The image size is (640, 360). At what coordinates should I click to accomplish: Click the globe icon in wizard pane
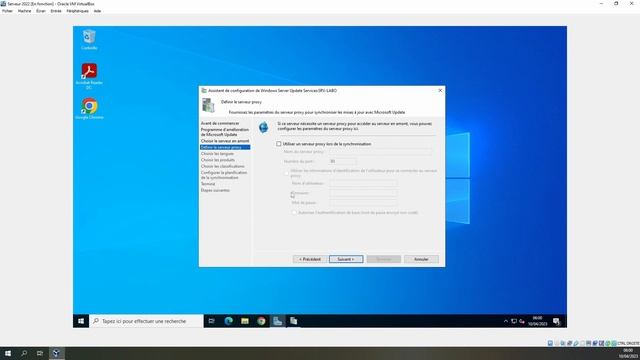pos(264,127)
